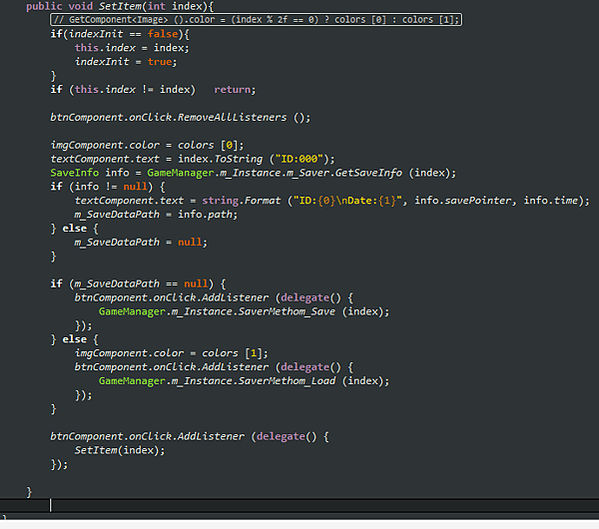The image size is (599, 529).
Task: Click the first delegate keyword
Action: (305, 298)
